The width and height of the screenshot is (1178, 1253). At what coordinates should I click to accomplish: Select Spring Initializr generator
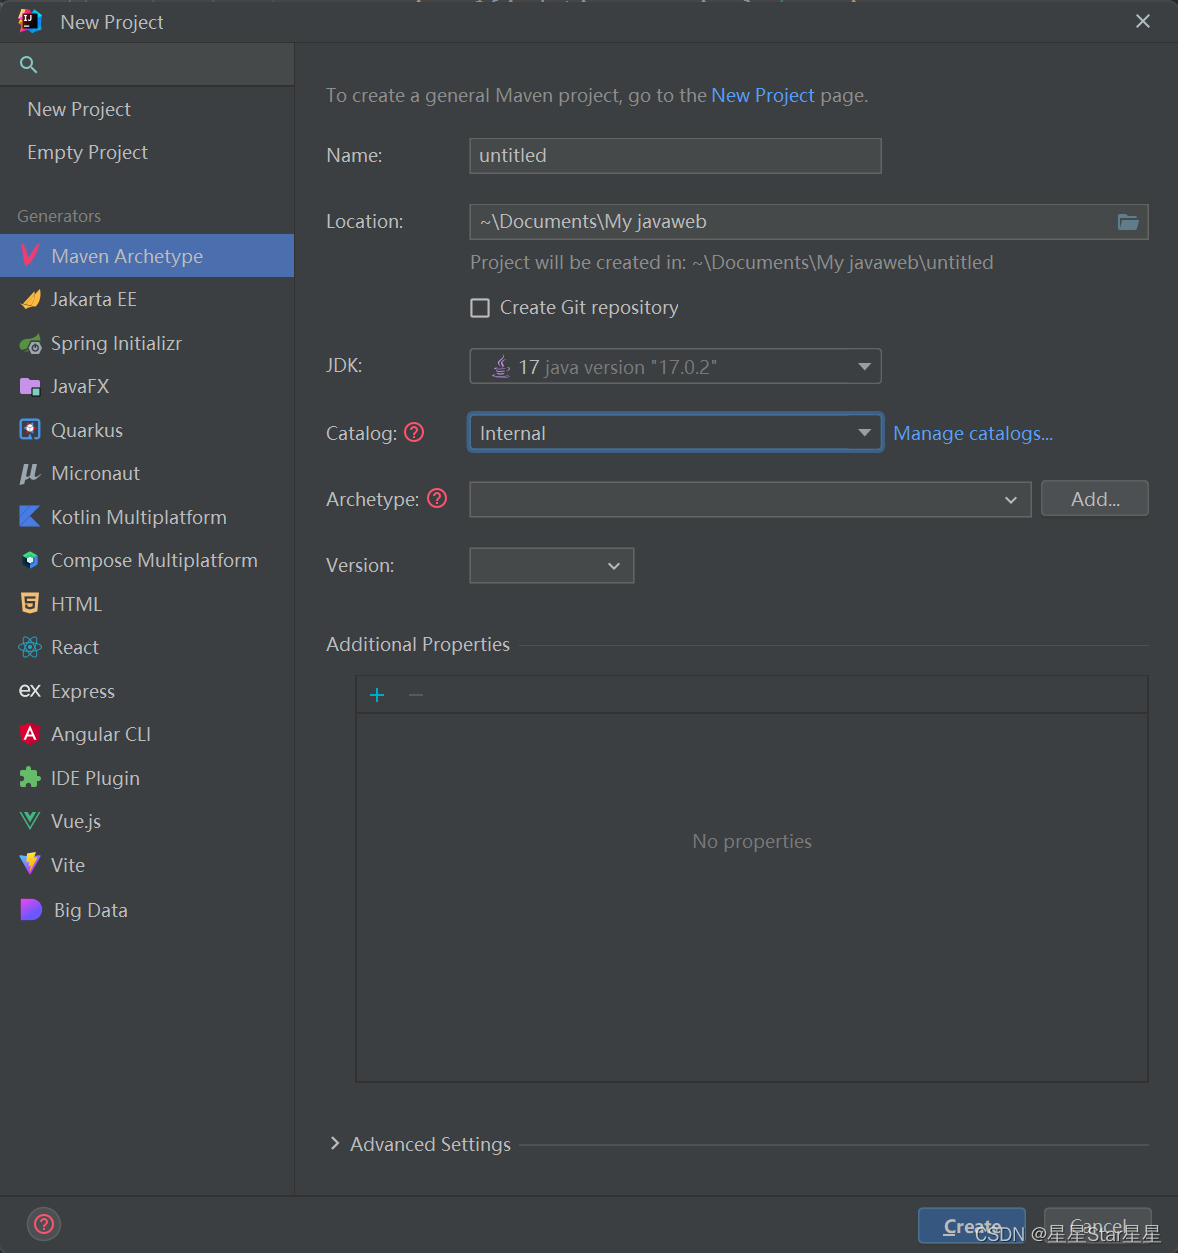(147, 343)
